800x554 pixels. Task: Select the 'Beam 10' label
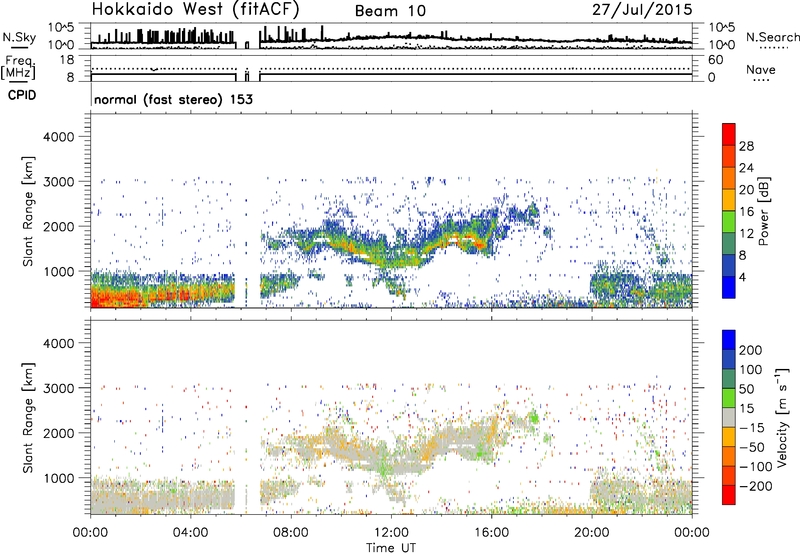390,11
